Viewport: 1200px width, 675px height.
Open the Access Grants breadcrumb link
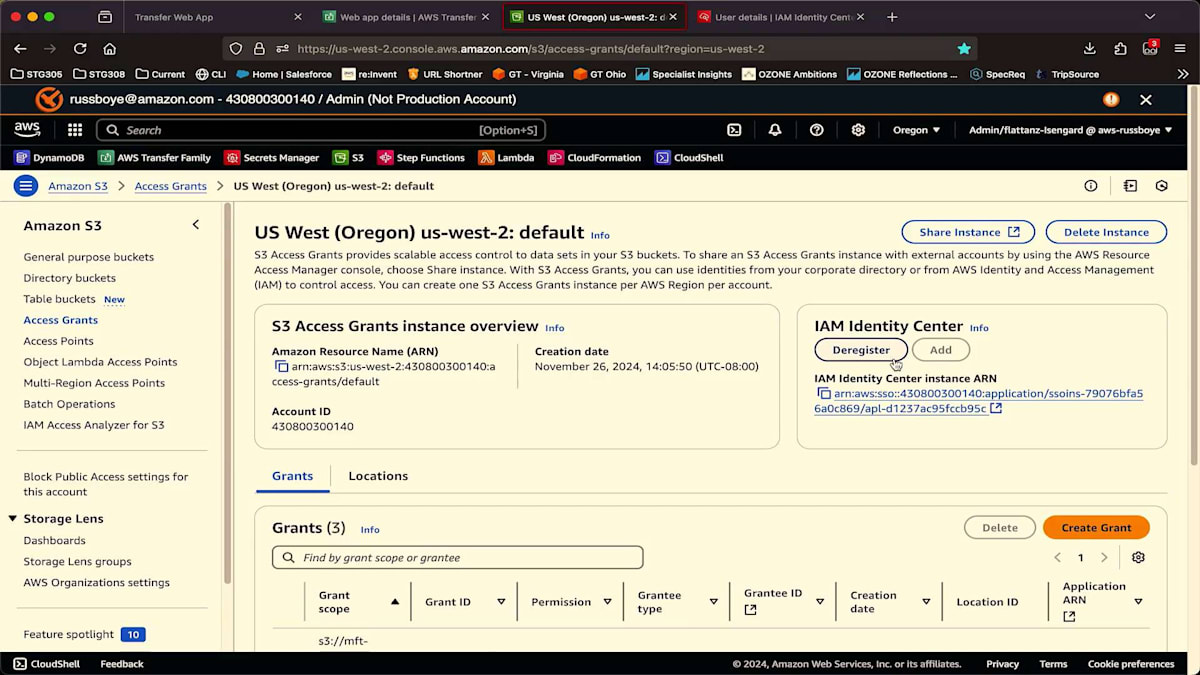(171, 186)
